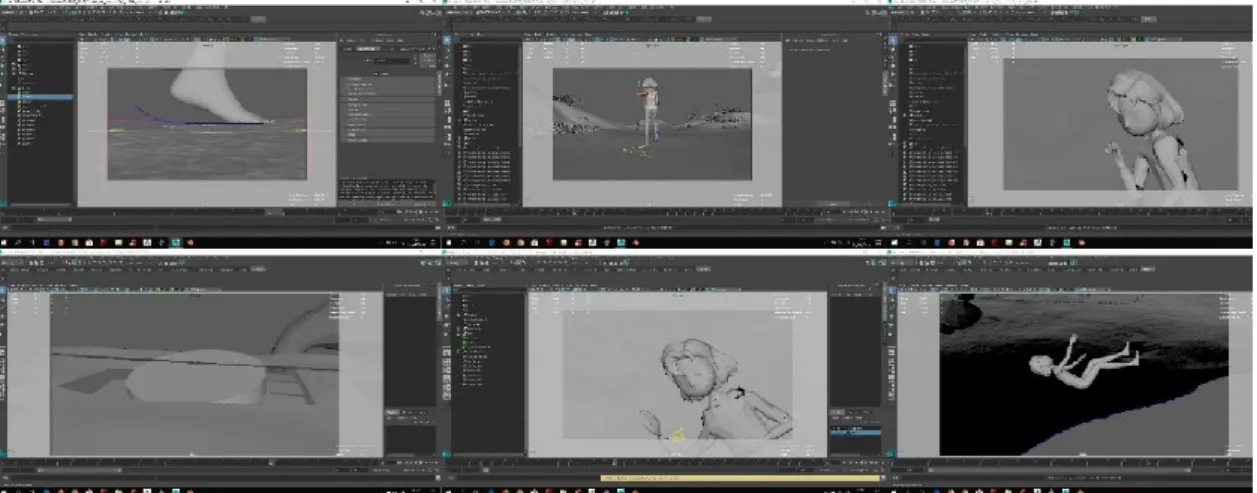
Task: Click the search icon in top-left screenshot taskbar
Action: (x=18, y=242)
